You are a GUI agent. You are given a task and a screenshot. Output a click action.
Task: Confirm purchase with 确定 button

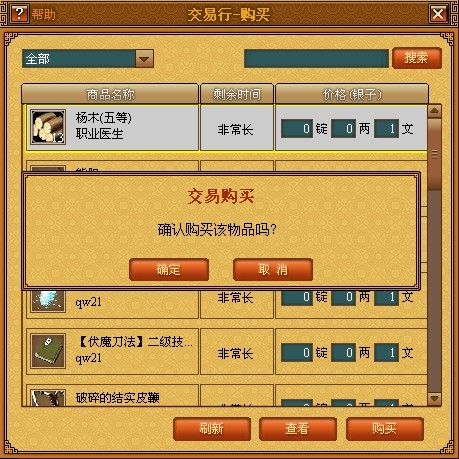[x=169, y=270]
